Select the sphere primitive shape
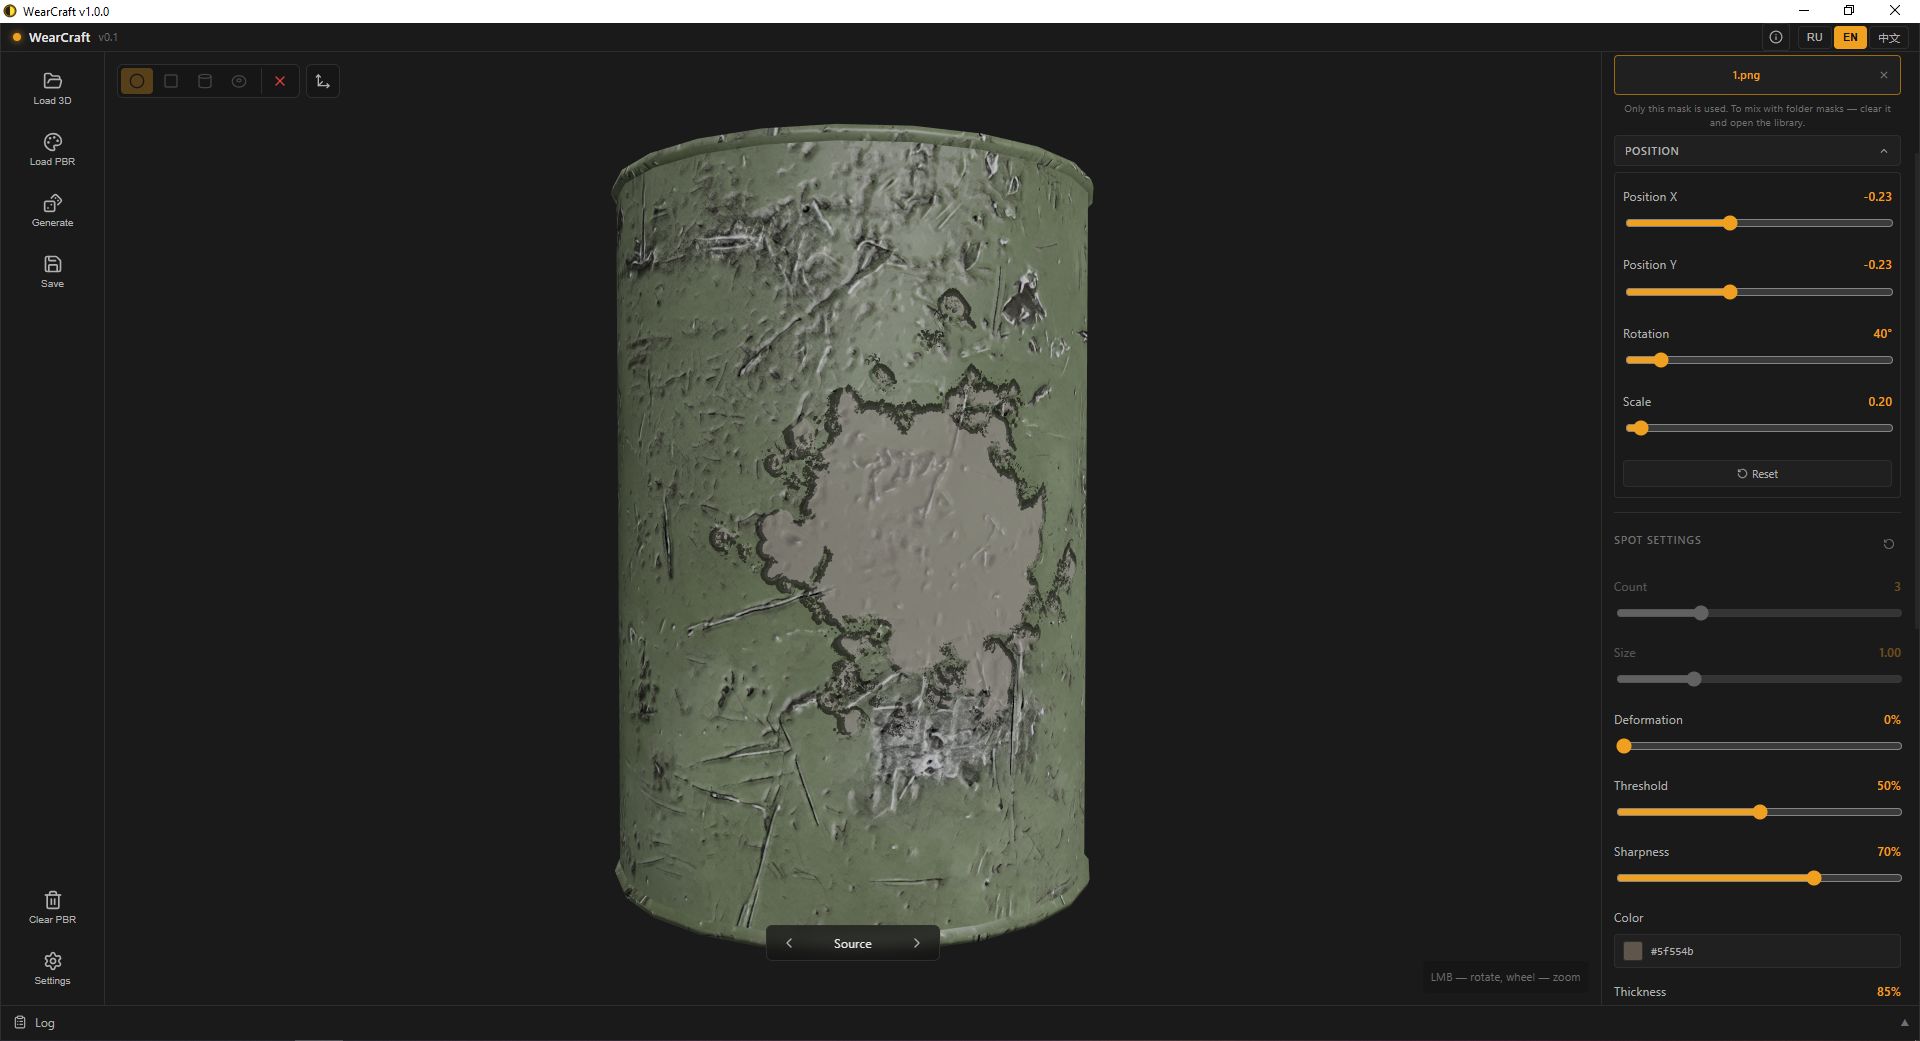 [137, 81]
